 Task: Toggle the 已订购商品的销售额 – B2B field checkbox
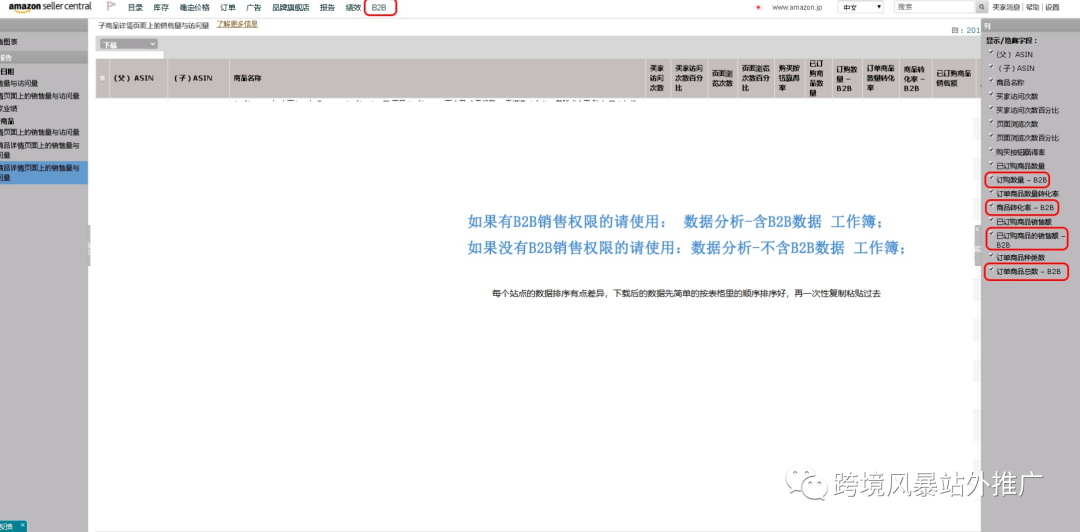[990, 234]
